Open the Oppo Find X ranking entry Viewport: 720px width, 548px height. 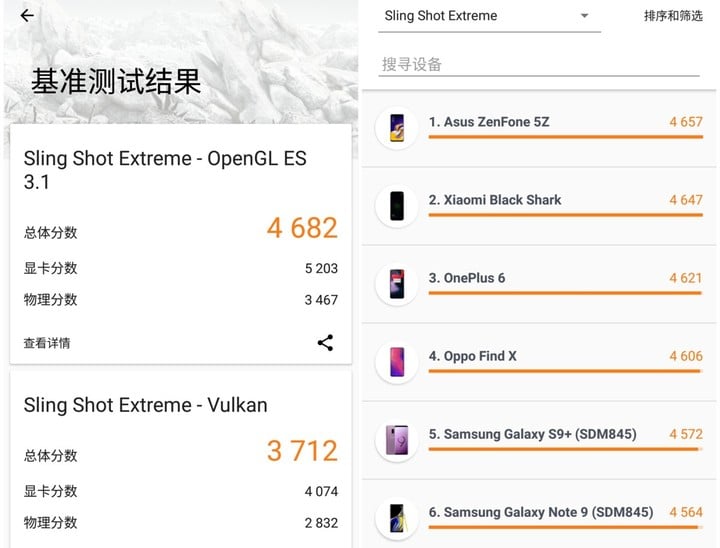[x=539, y=362]
